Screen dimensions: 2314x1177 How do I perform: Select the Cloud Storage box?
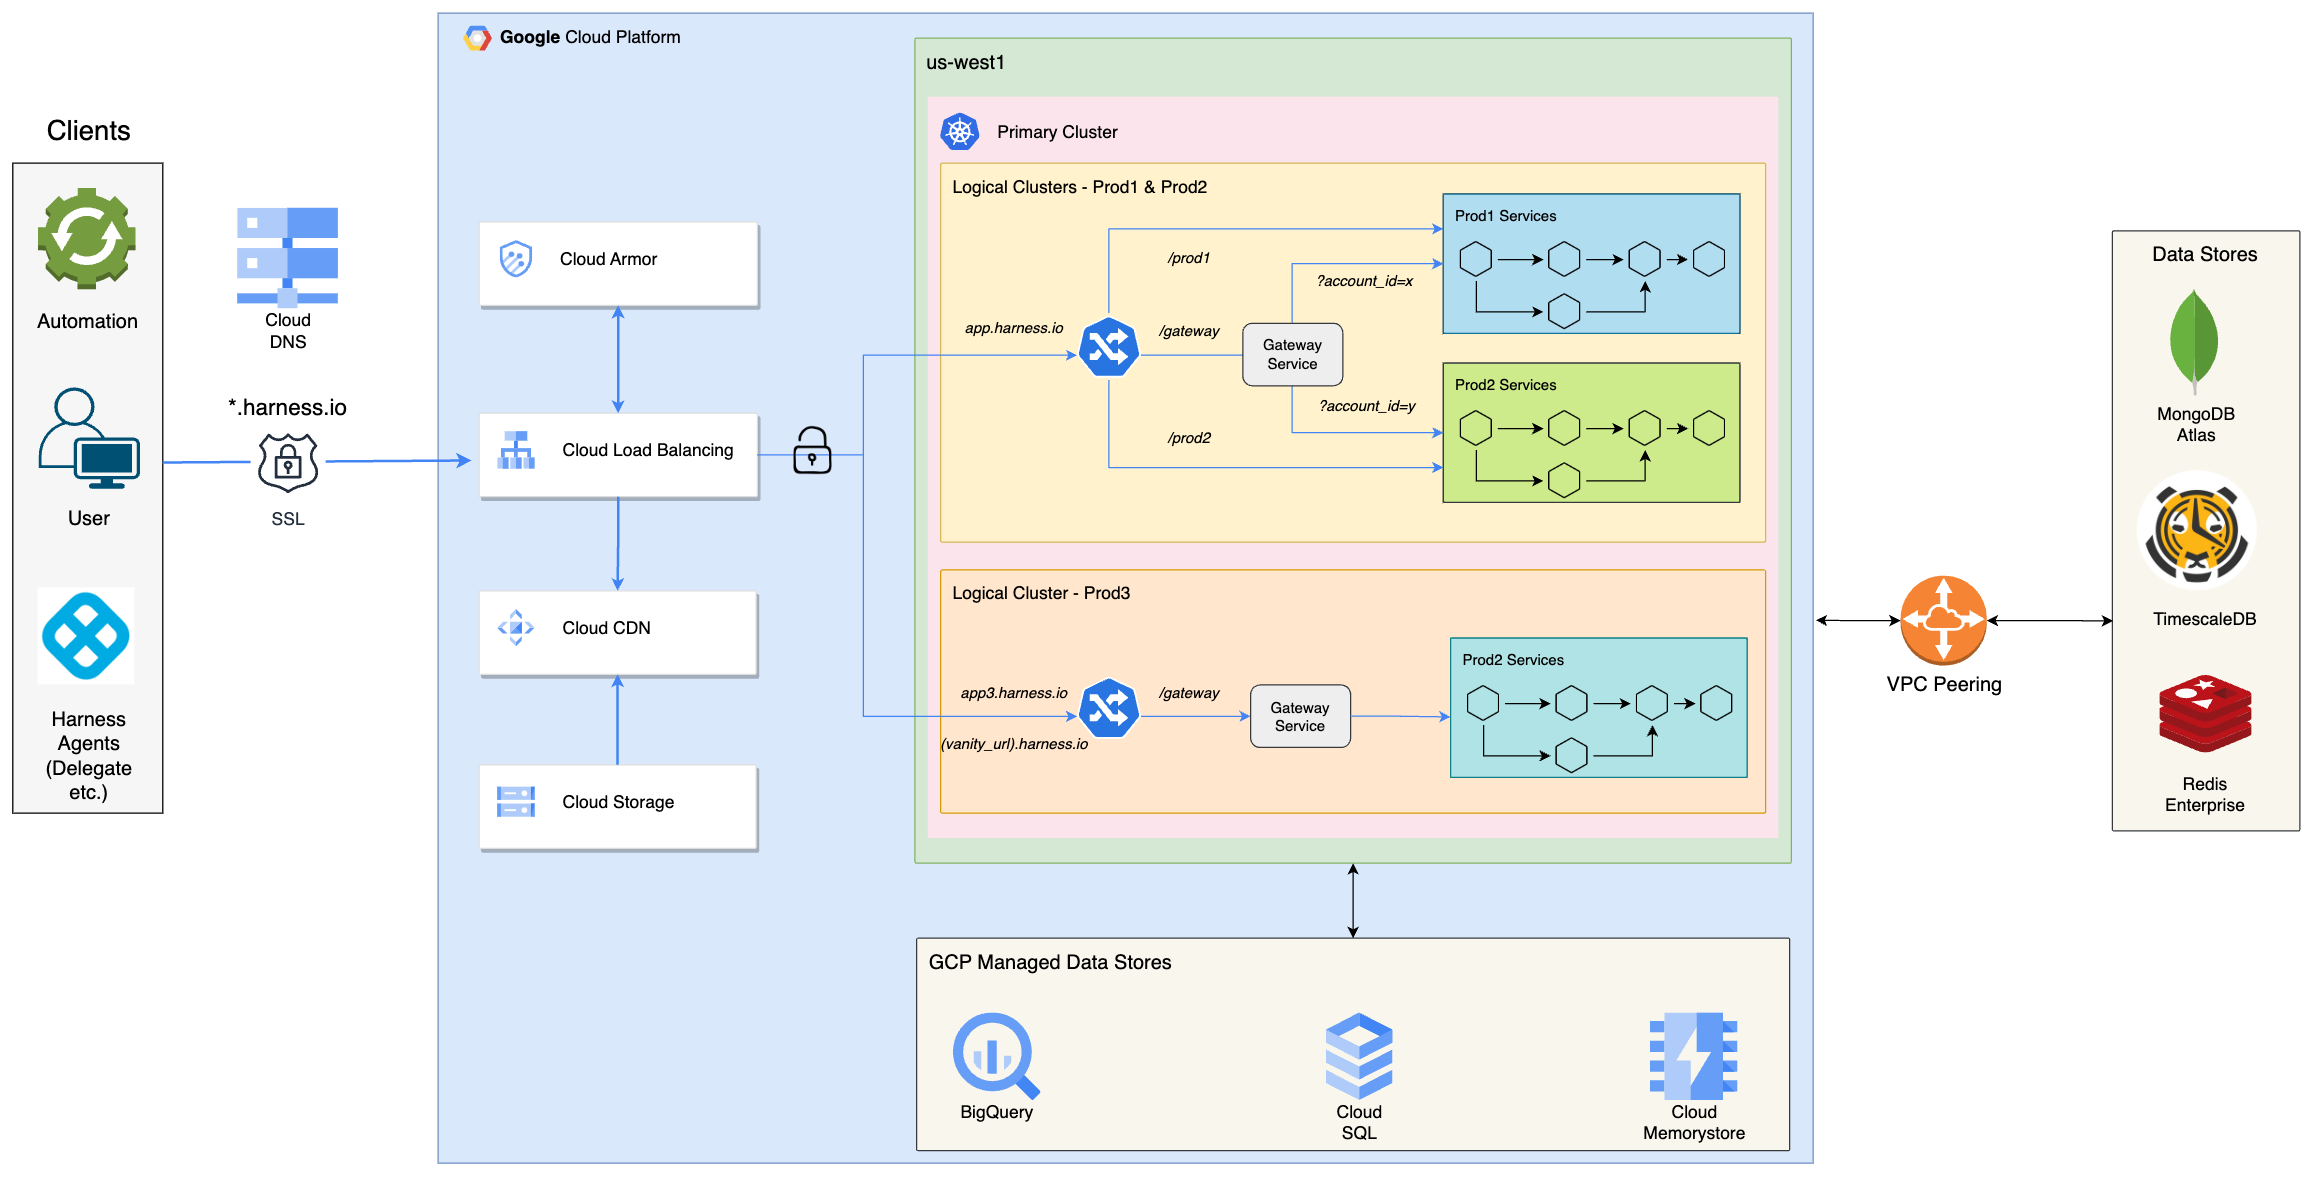[x=618, y=807]
